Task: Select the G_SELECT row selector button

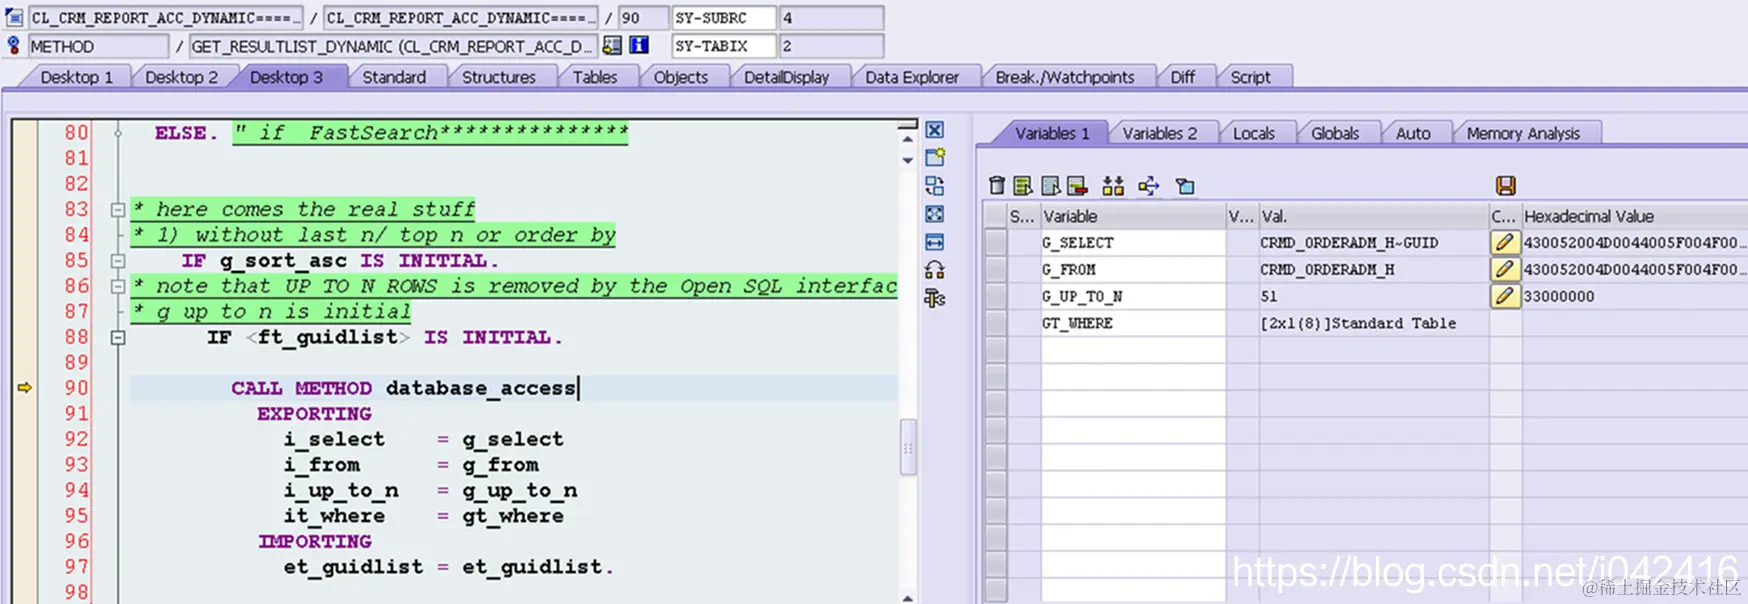Action: tap(996, 242)
